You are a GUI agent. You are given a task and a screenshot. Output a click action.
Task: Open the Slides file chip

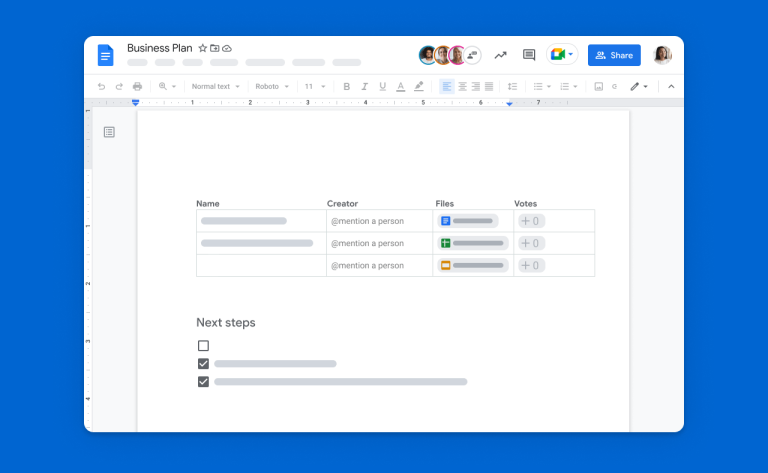[473, 265]
